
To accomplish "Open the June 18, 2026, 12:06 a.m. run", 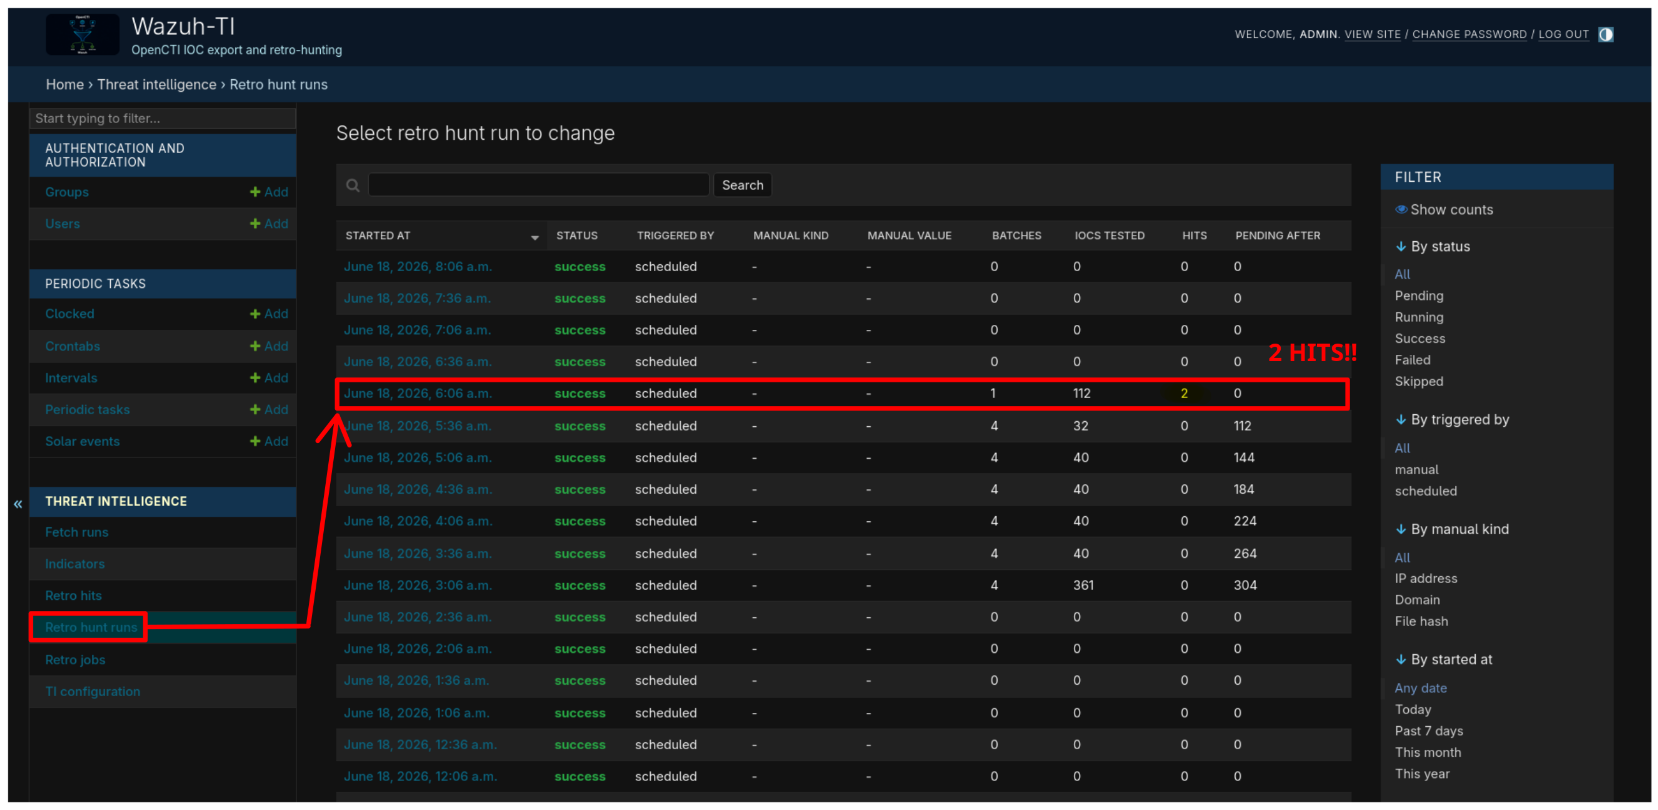I will tap(420, 777).
